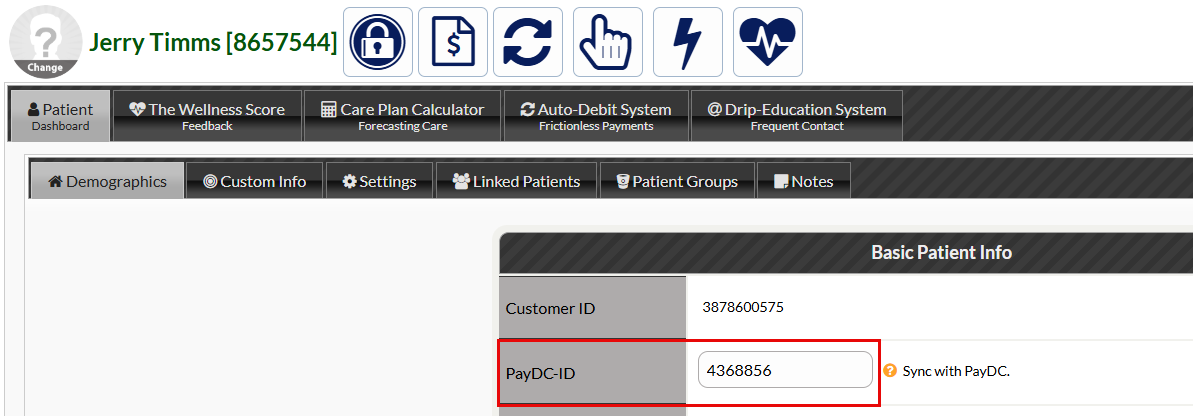Click the orange help question-mark icon
1193x416 pixels.
[889, 371]
